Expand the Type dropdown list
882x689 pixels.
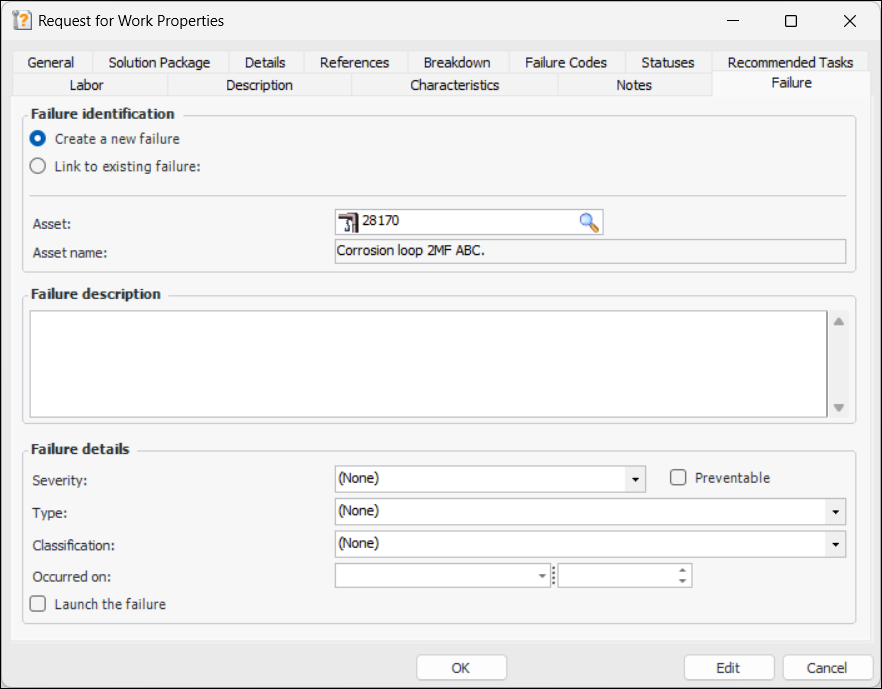pos(835,511)
